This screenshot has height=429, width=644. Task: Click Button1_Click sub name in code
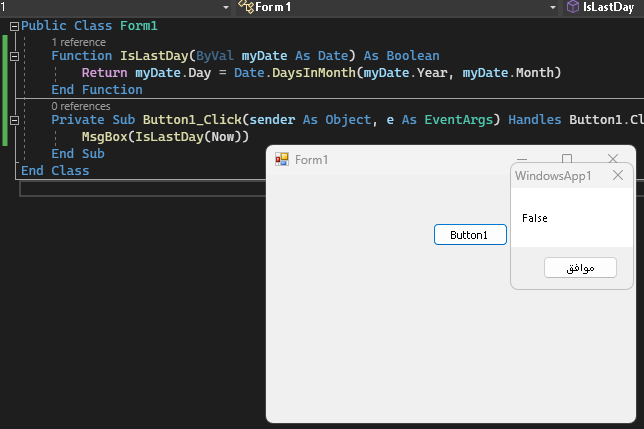[x=192, y=120]
